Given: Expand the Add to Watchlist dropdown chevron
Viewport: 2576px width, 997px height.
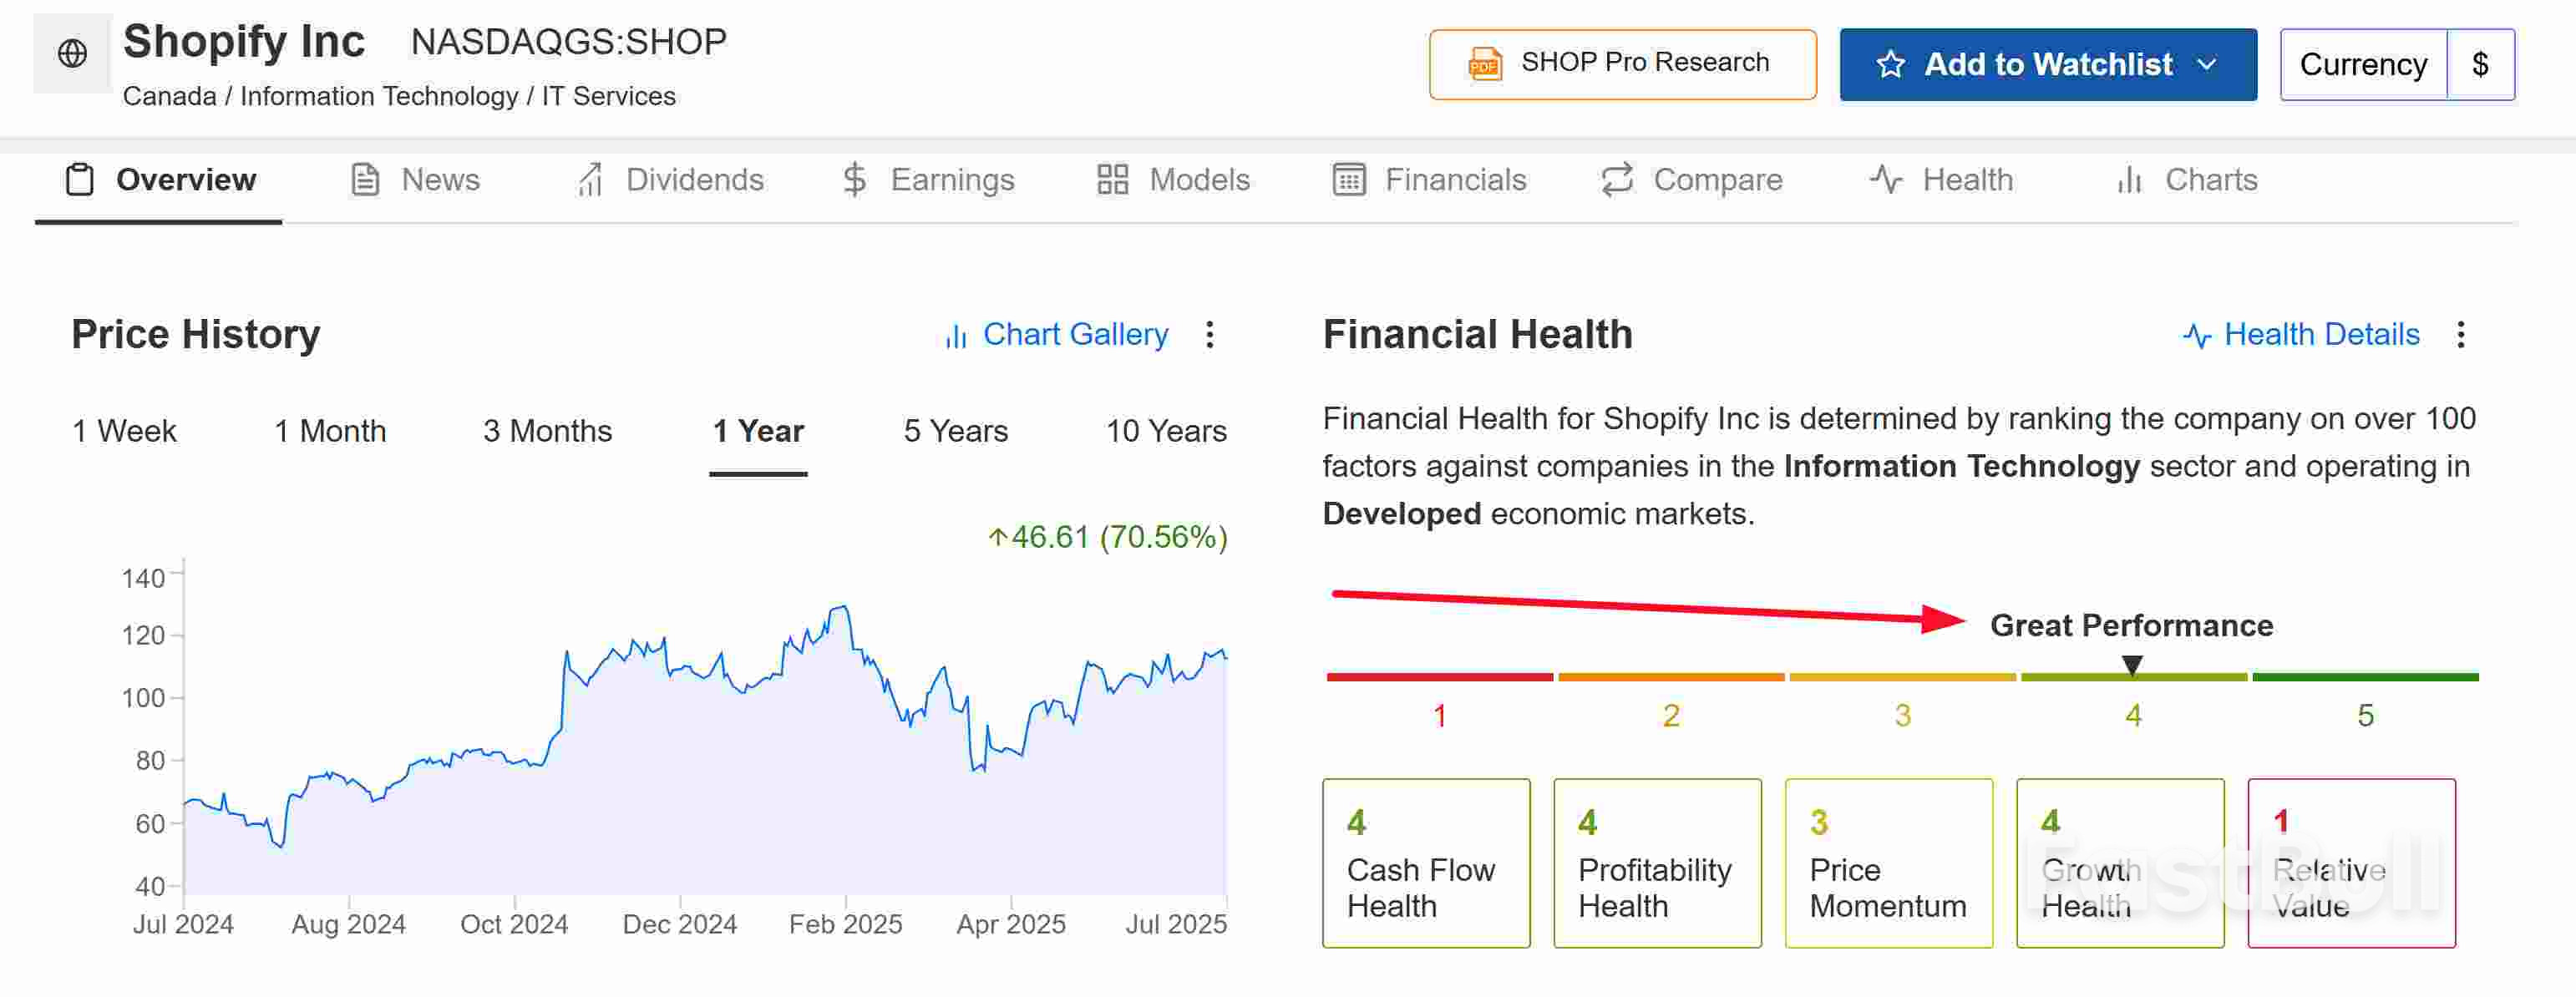Looking at the screenshot, I should (x=2207, y=64).
